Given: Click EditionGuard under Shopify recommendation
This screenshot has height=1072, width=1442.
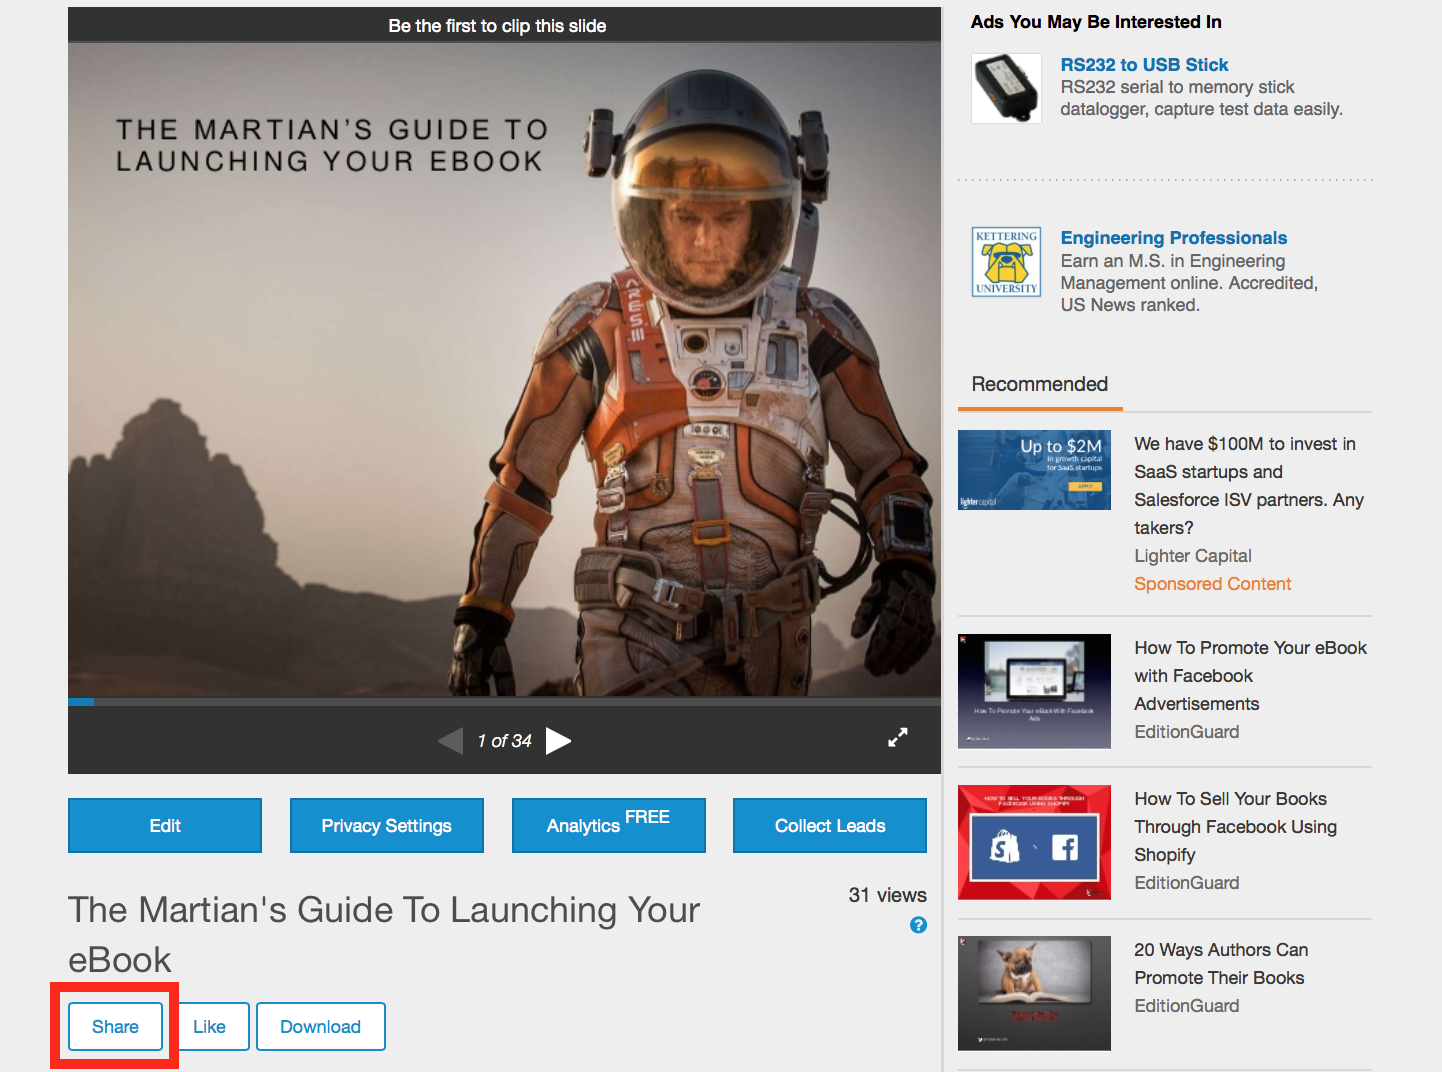Looking at the screenshot, I should tap(1187, 883).
